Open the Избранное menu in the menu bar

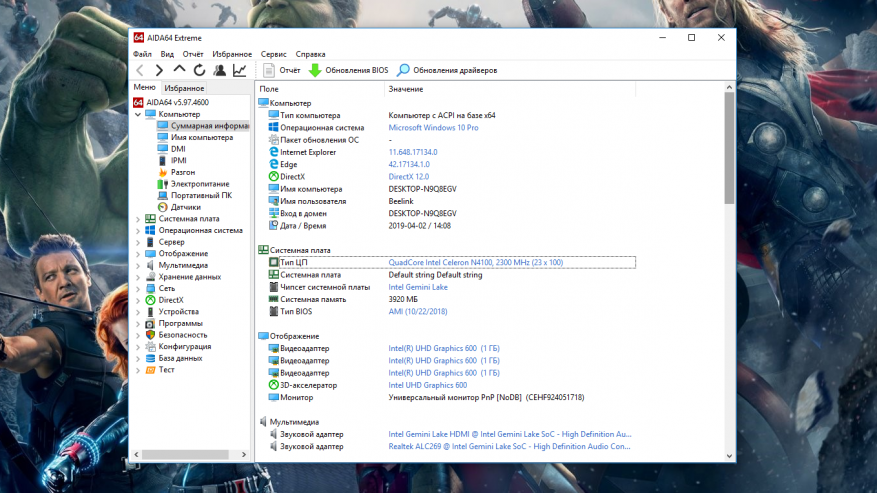coord(232,54)
